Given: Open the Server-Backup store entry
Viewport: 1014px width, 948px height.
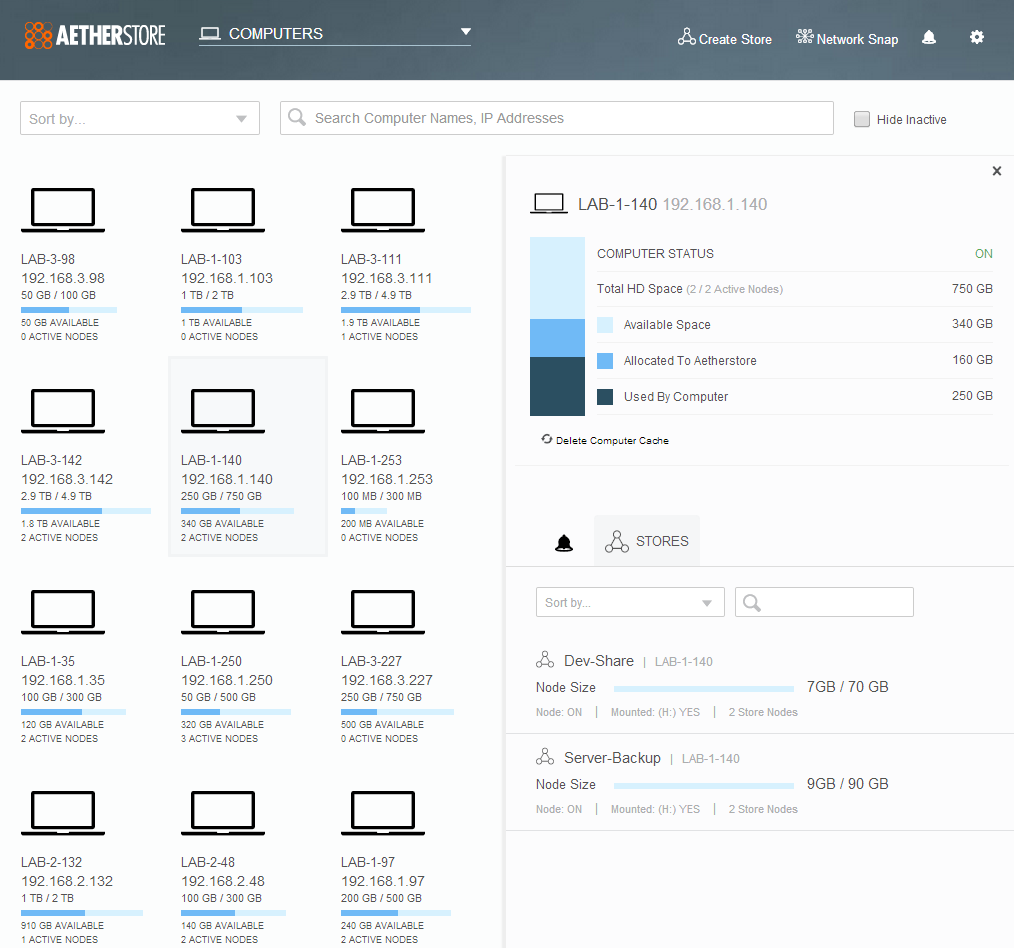Looking at the screenshot, I should [612, 758].
